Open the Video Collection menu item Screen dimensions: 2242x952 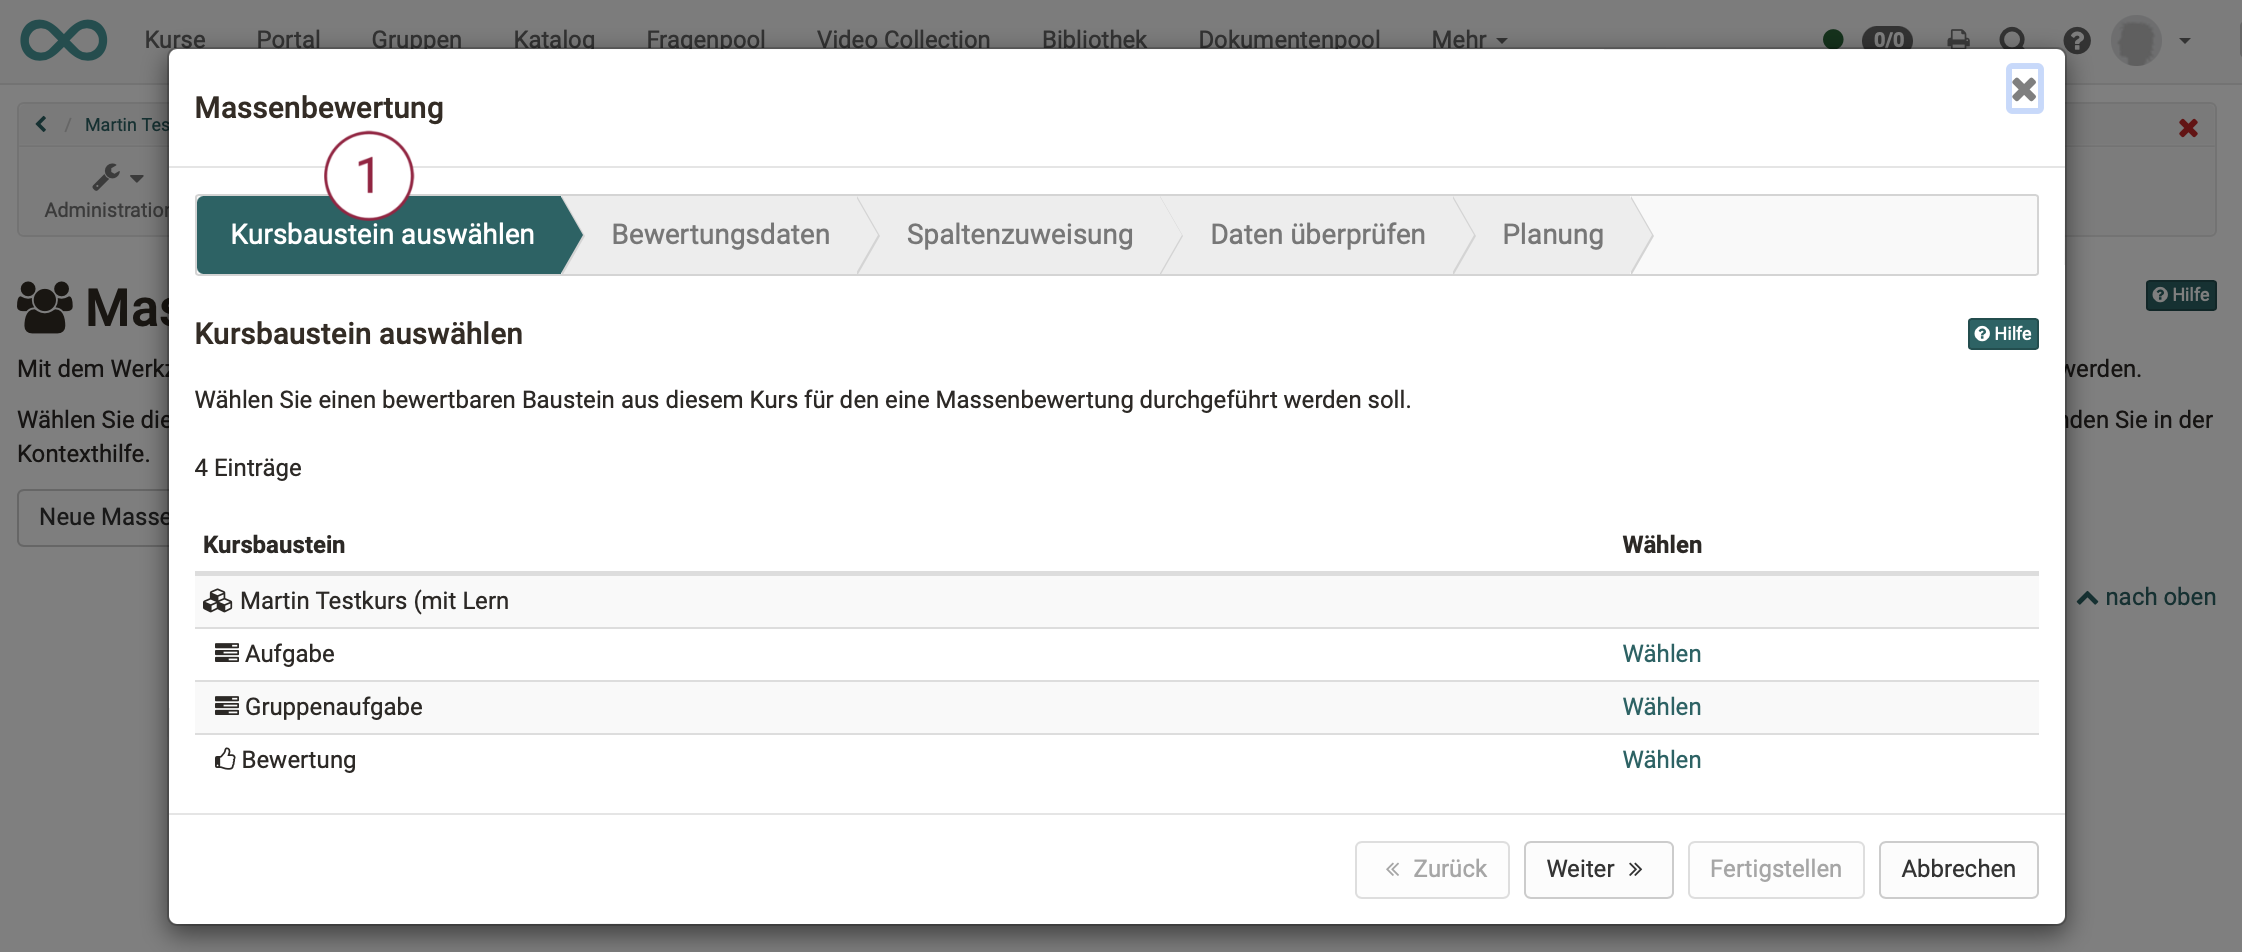pyautogui.click(x=903, y=40)
